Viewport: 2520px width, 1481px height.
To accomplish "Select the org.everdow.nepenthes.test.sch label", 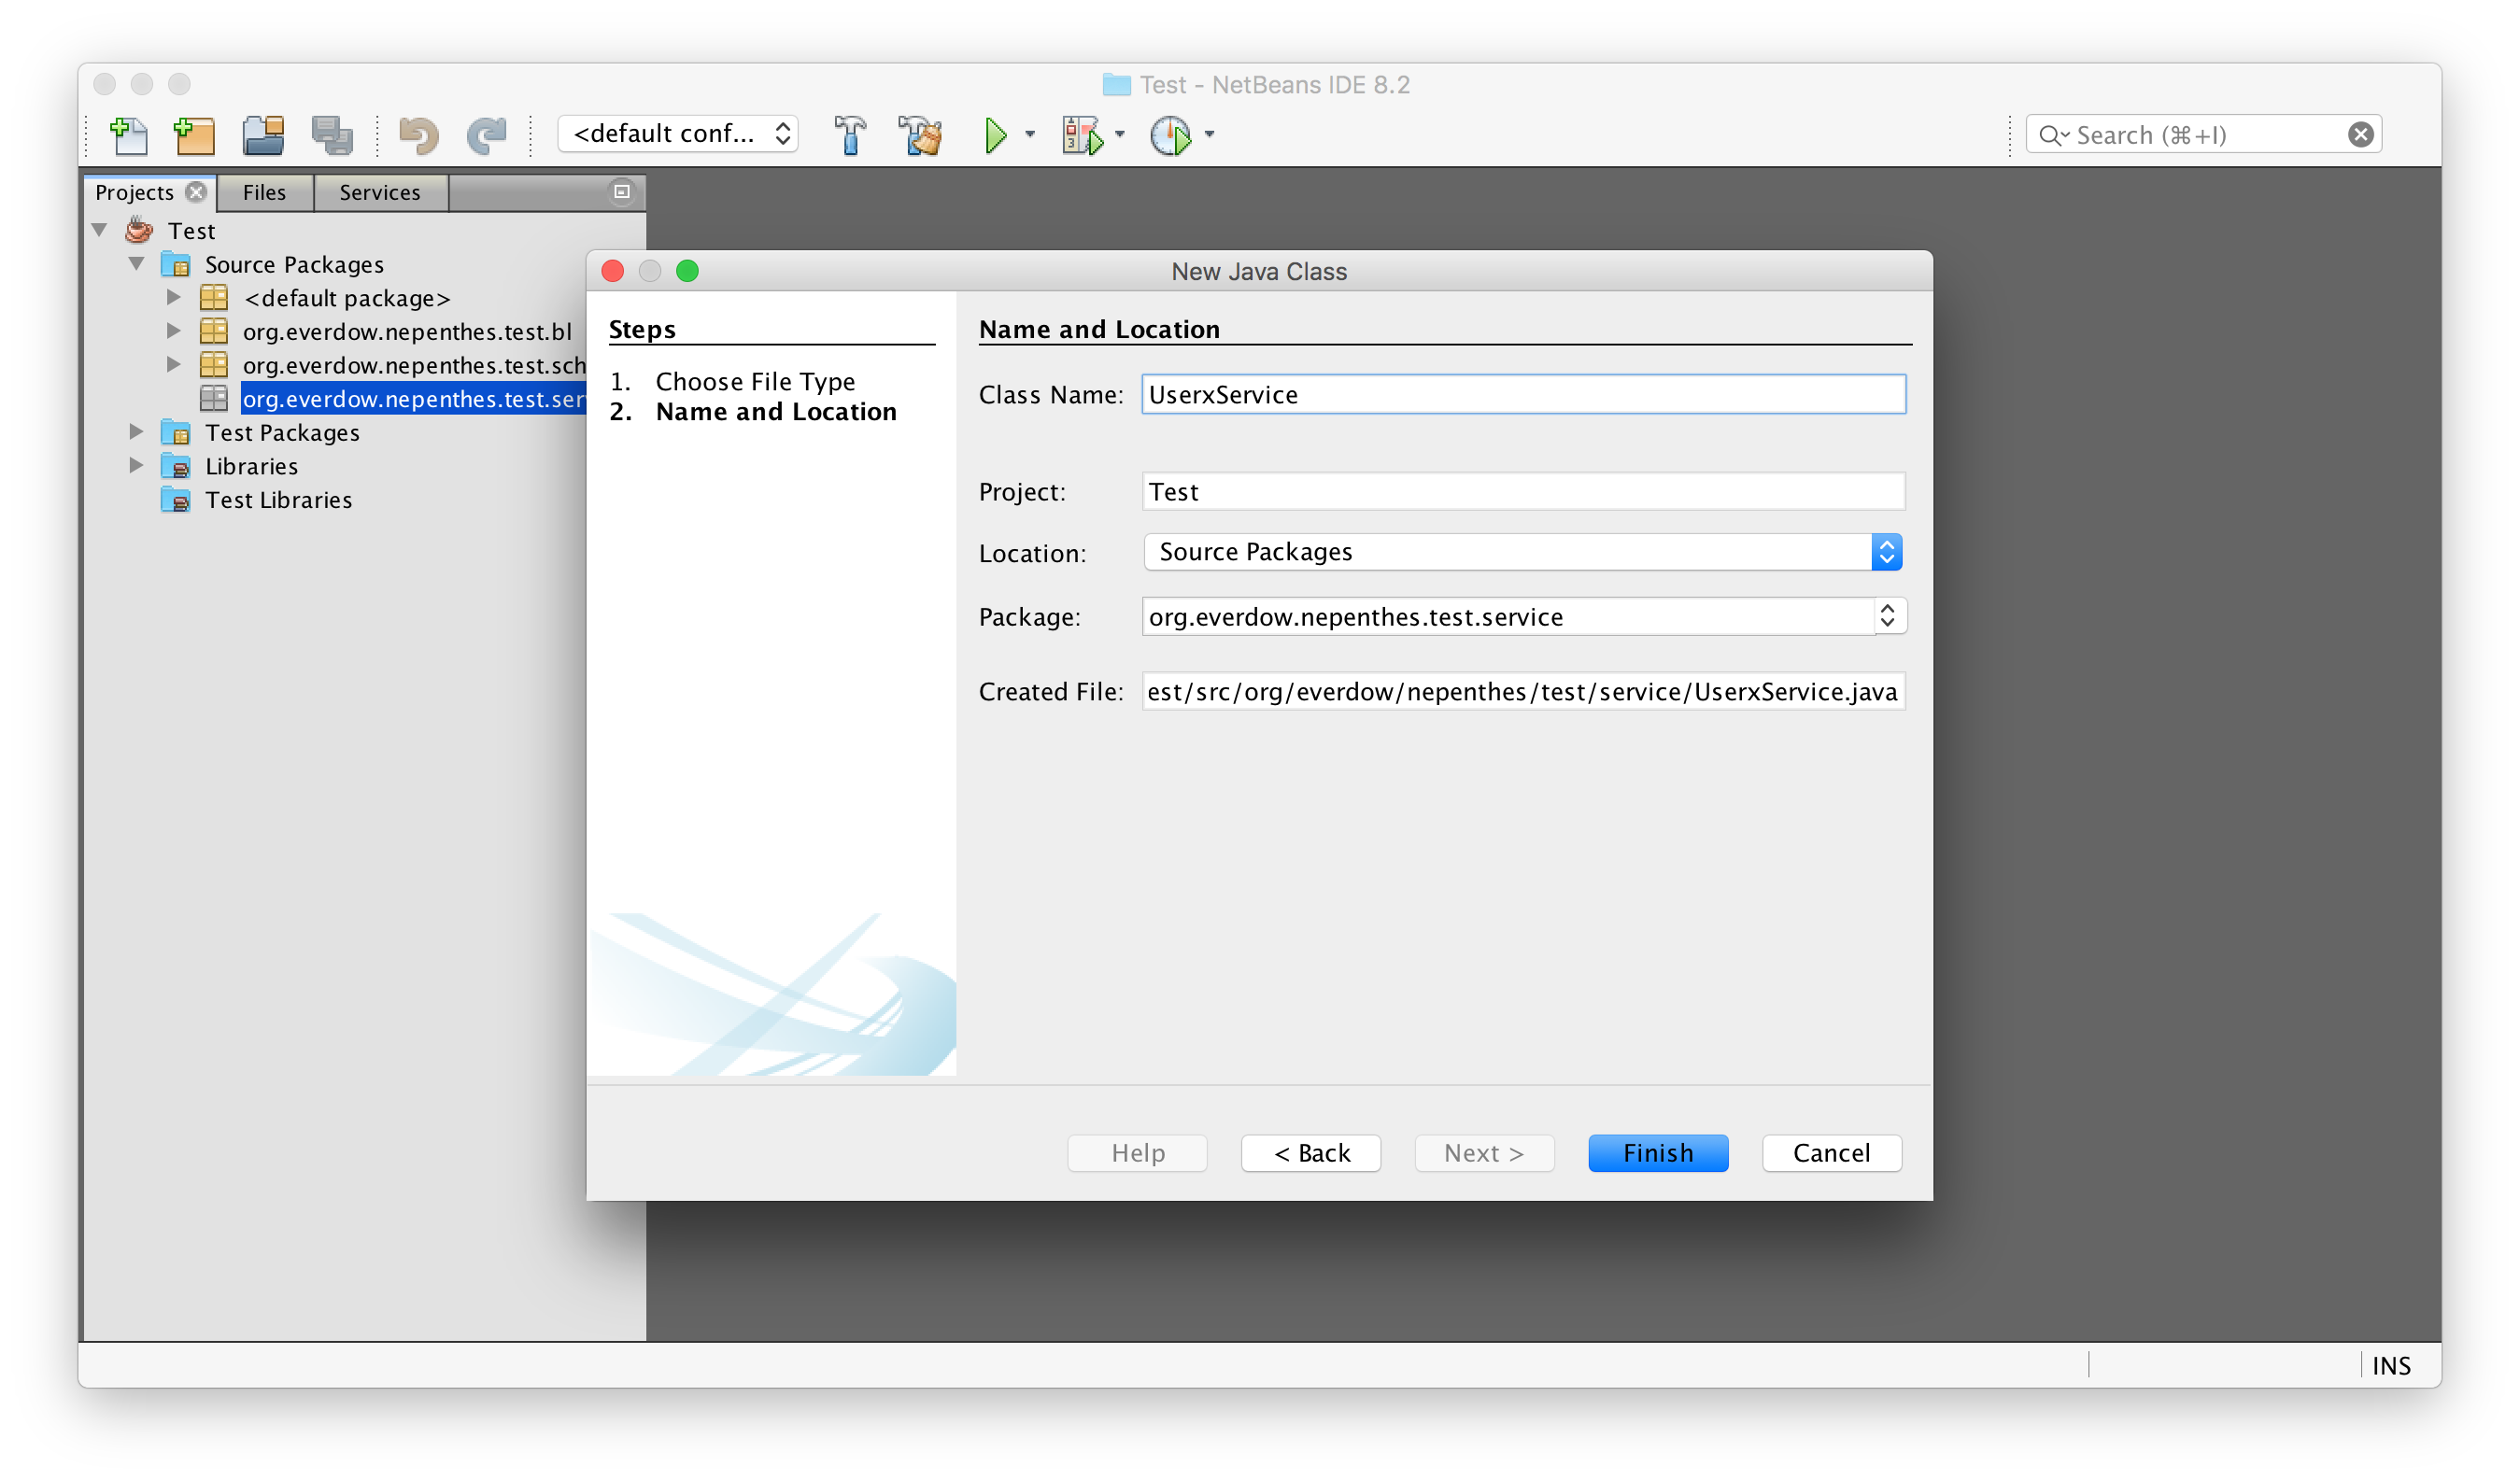I will [x=414, y=365].
